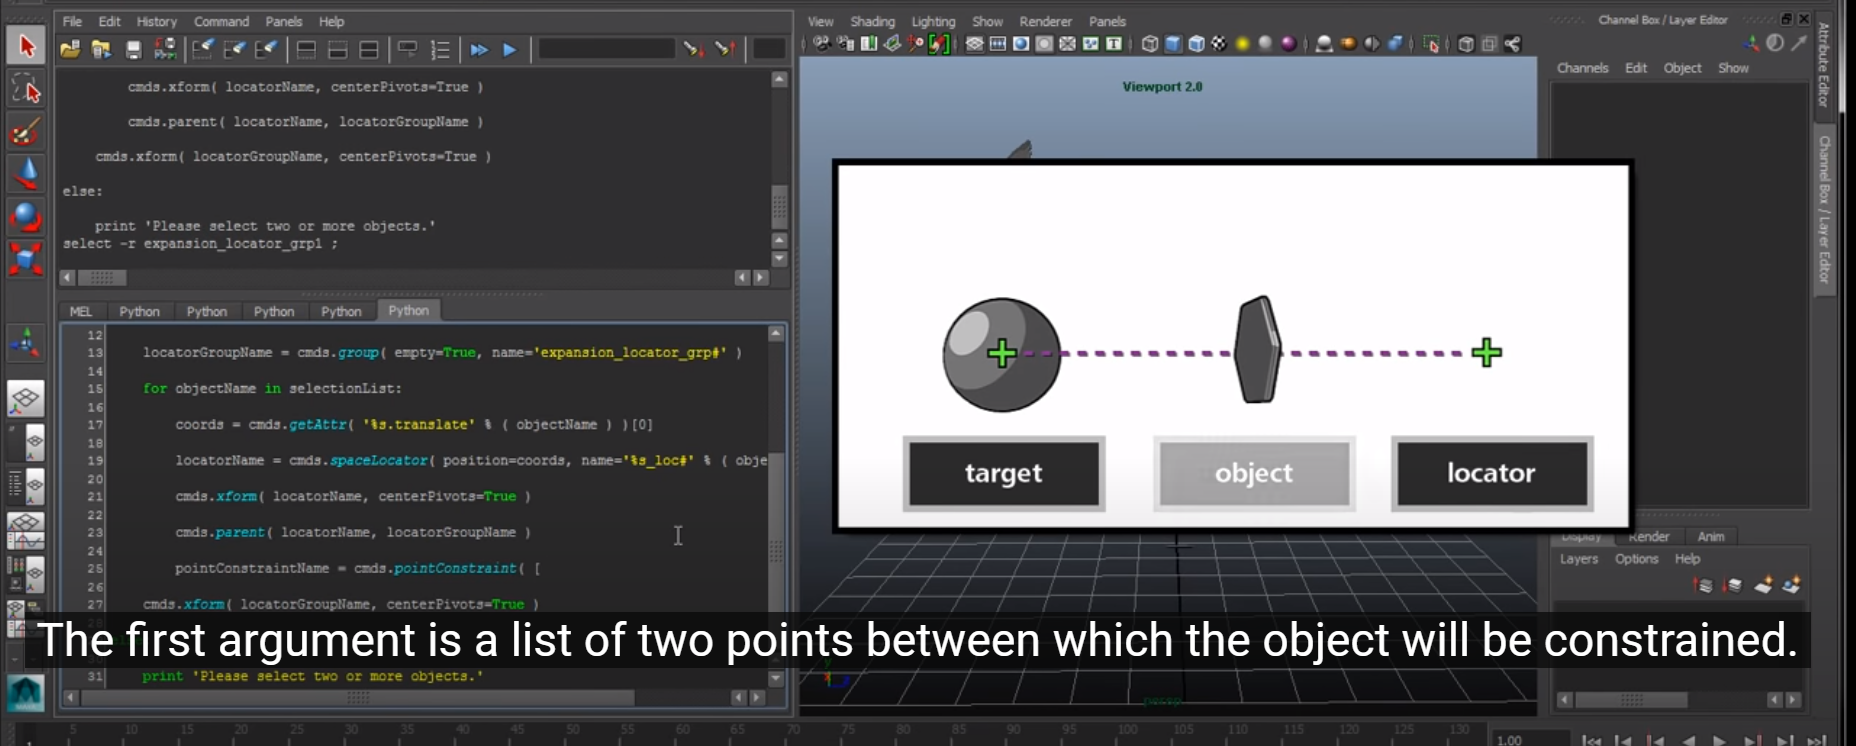Click the Clear All icon

click(x=266, y=49)
